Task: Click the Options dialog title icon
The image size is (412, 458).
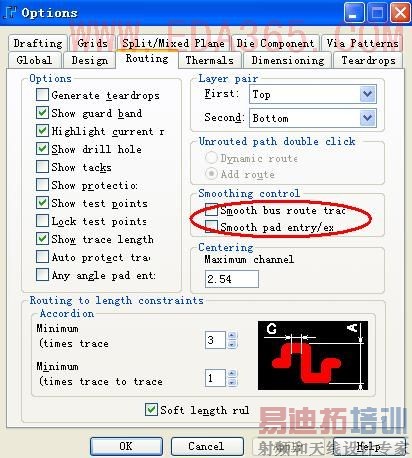Action: click(x=10, y=12)
